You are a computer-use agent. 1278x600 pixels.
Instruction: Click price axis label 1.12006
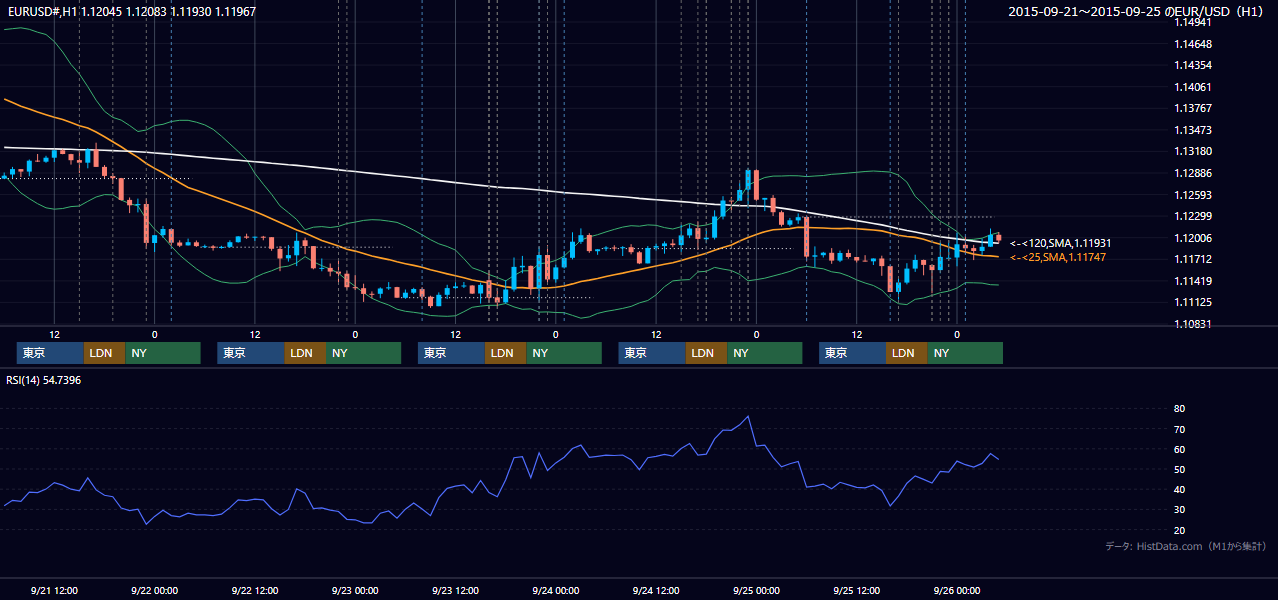pyautogui.click(x=1193, y=238)
